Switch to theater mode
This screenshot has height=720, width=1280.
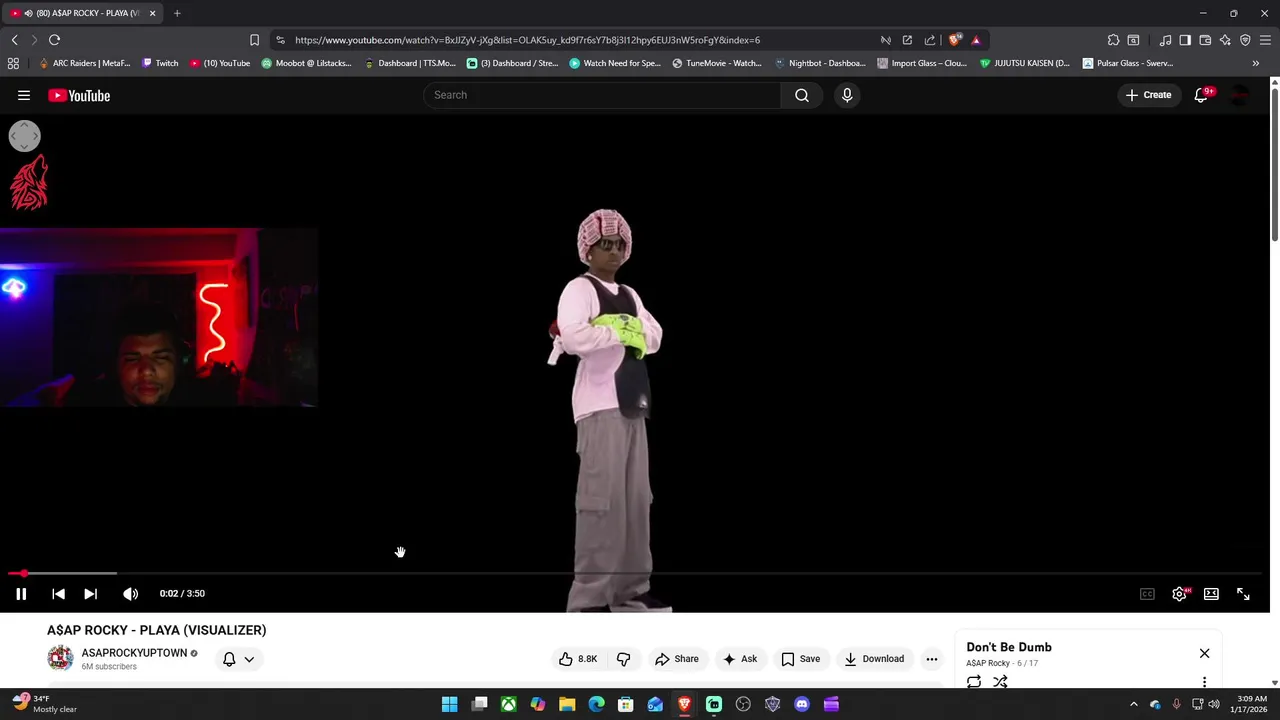[1211, 594]
